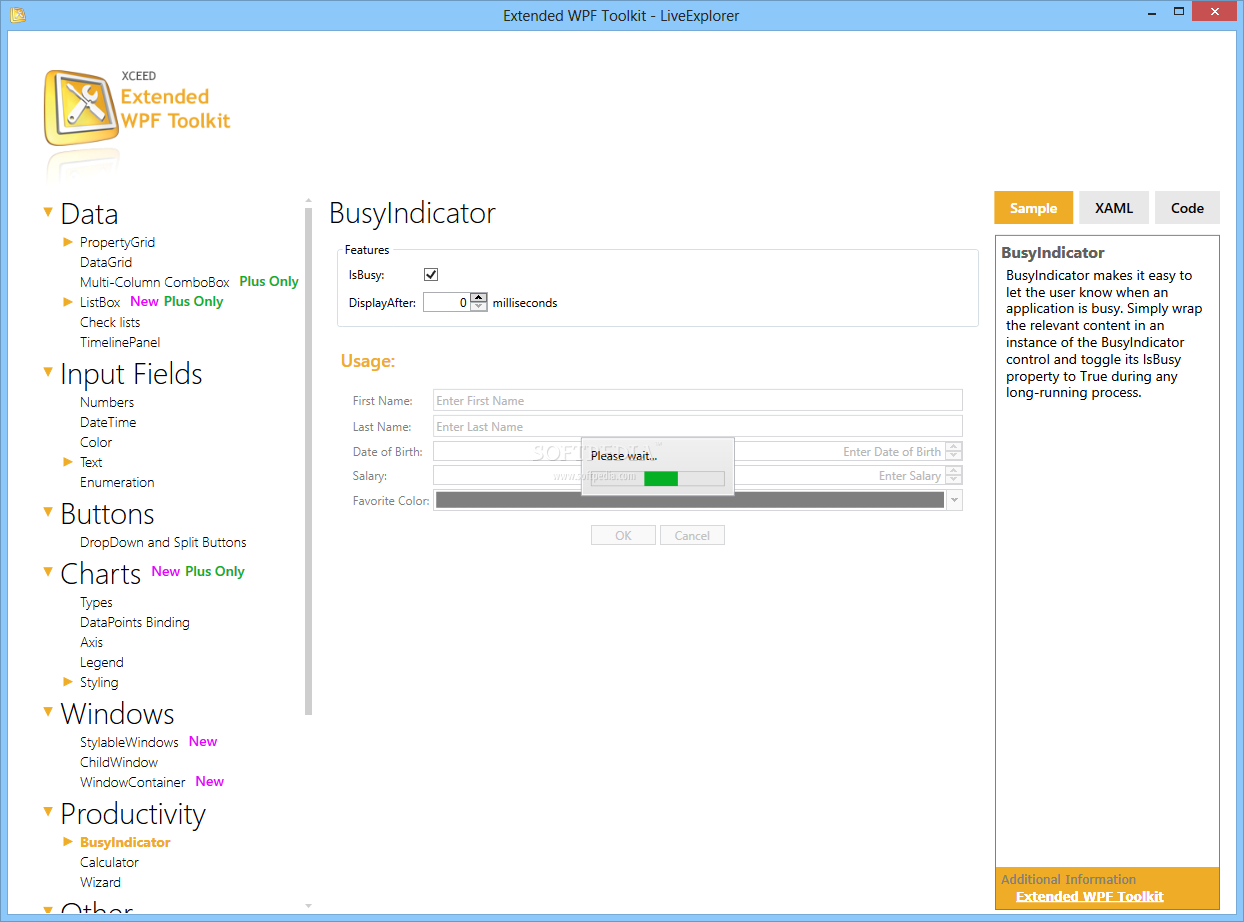Expand the Styling tree node

coord(68,681)
